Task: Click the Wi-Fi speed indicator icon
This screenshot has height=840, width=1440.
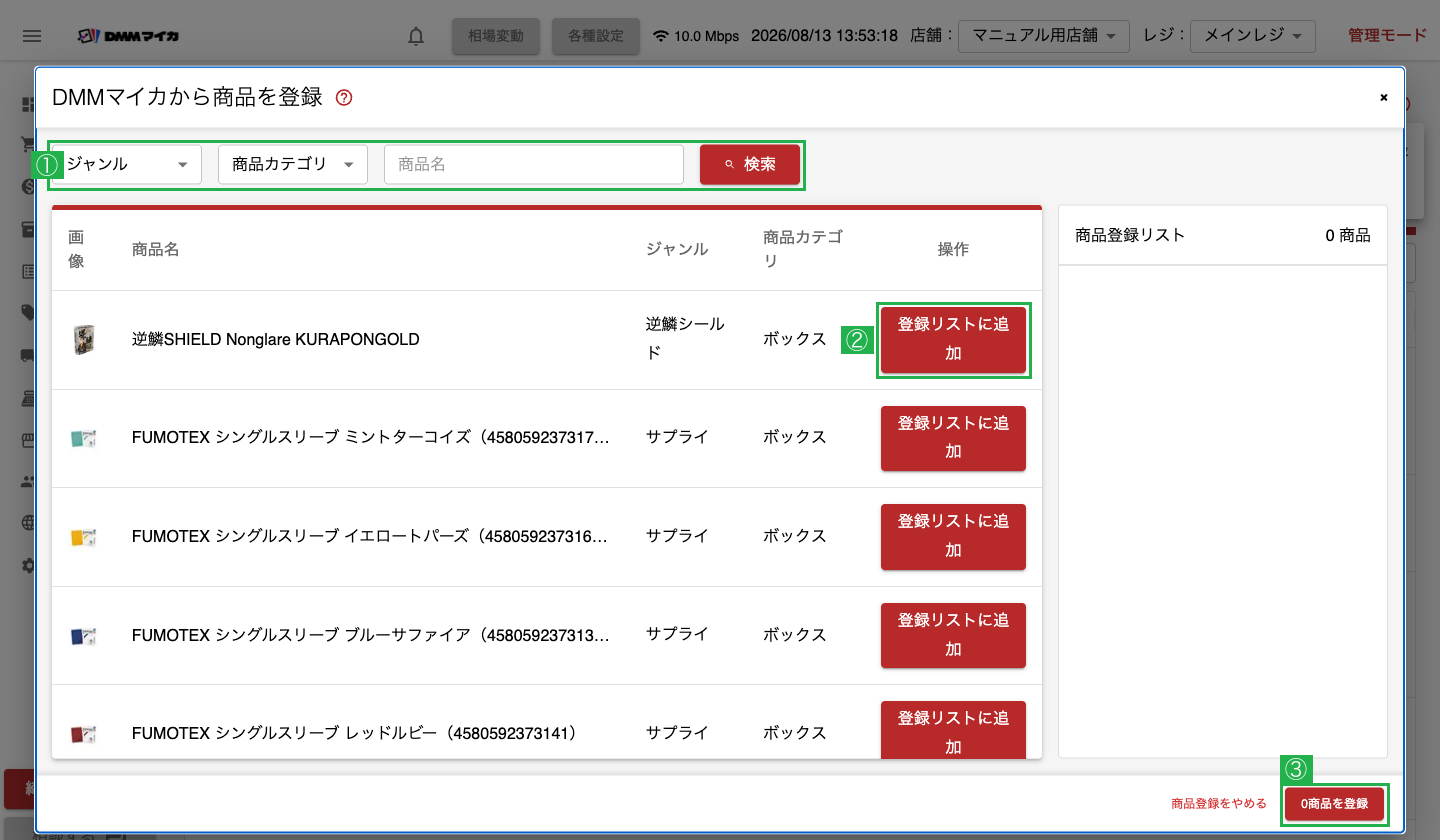Action: coord(660,36)
